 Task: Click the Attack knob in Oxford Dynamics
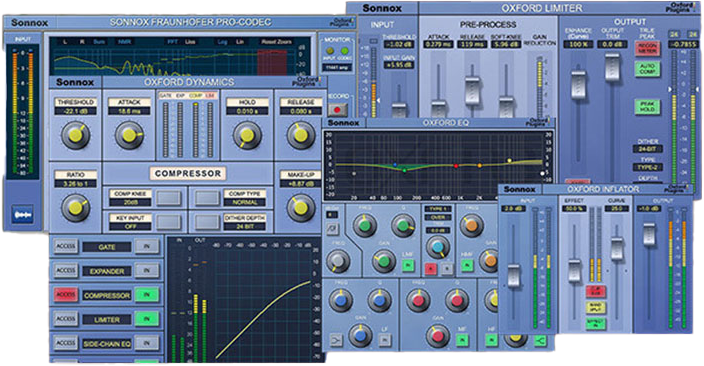[129, 136]
